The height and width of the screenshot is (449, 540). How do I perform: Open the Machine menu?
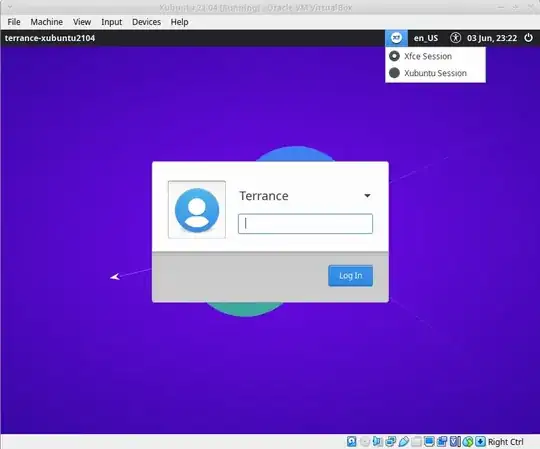click(46, 22)
